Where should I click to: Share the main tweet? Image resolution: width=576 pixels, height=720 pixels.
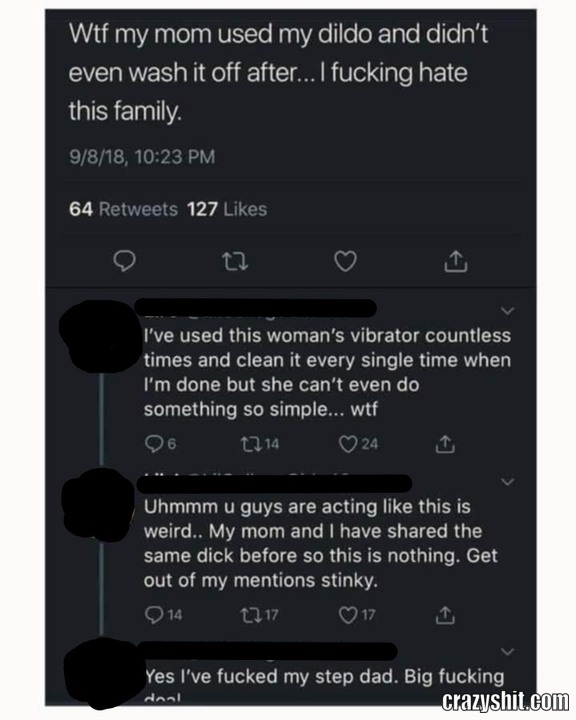click(456, 261)
